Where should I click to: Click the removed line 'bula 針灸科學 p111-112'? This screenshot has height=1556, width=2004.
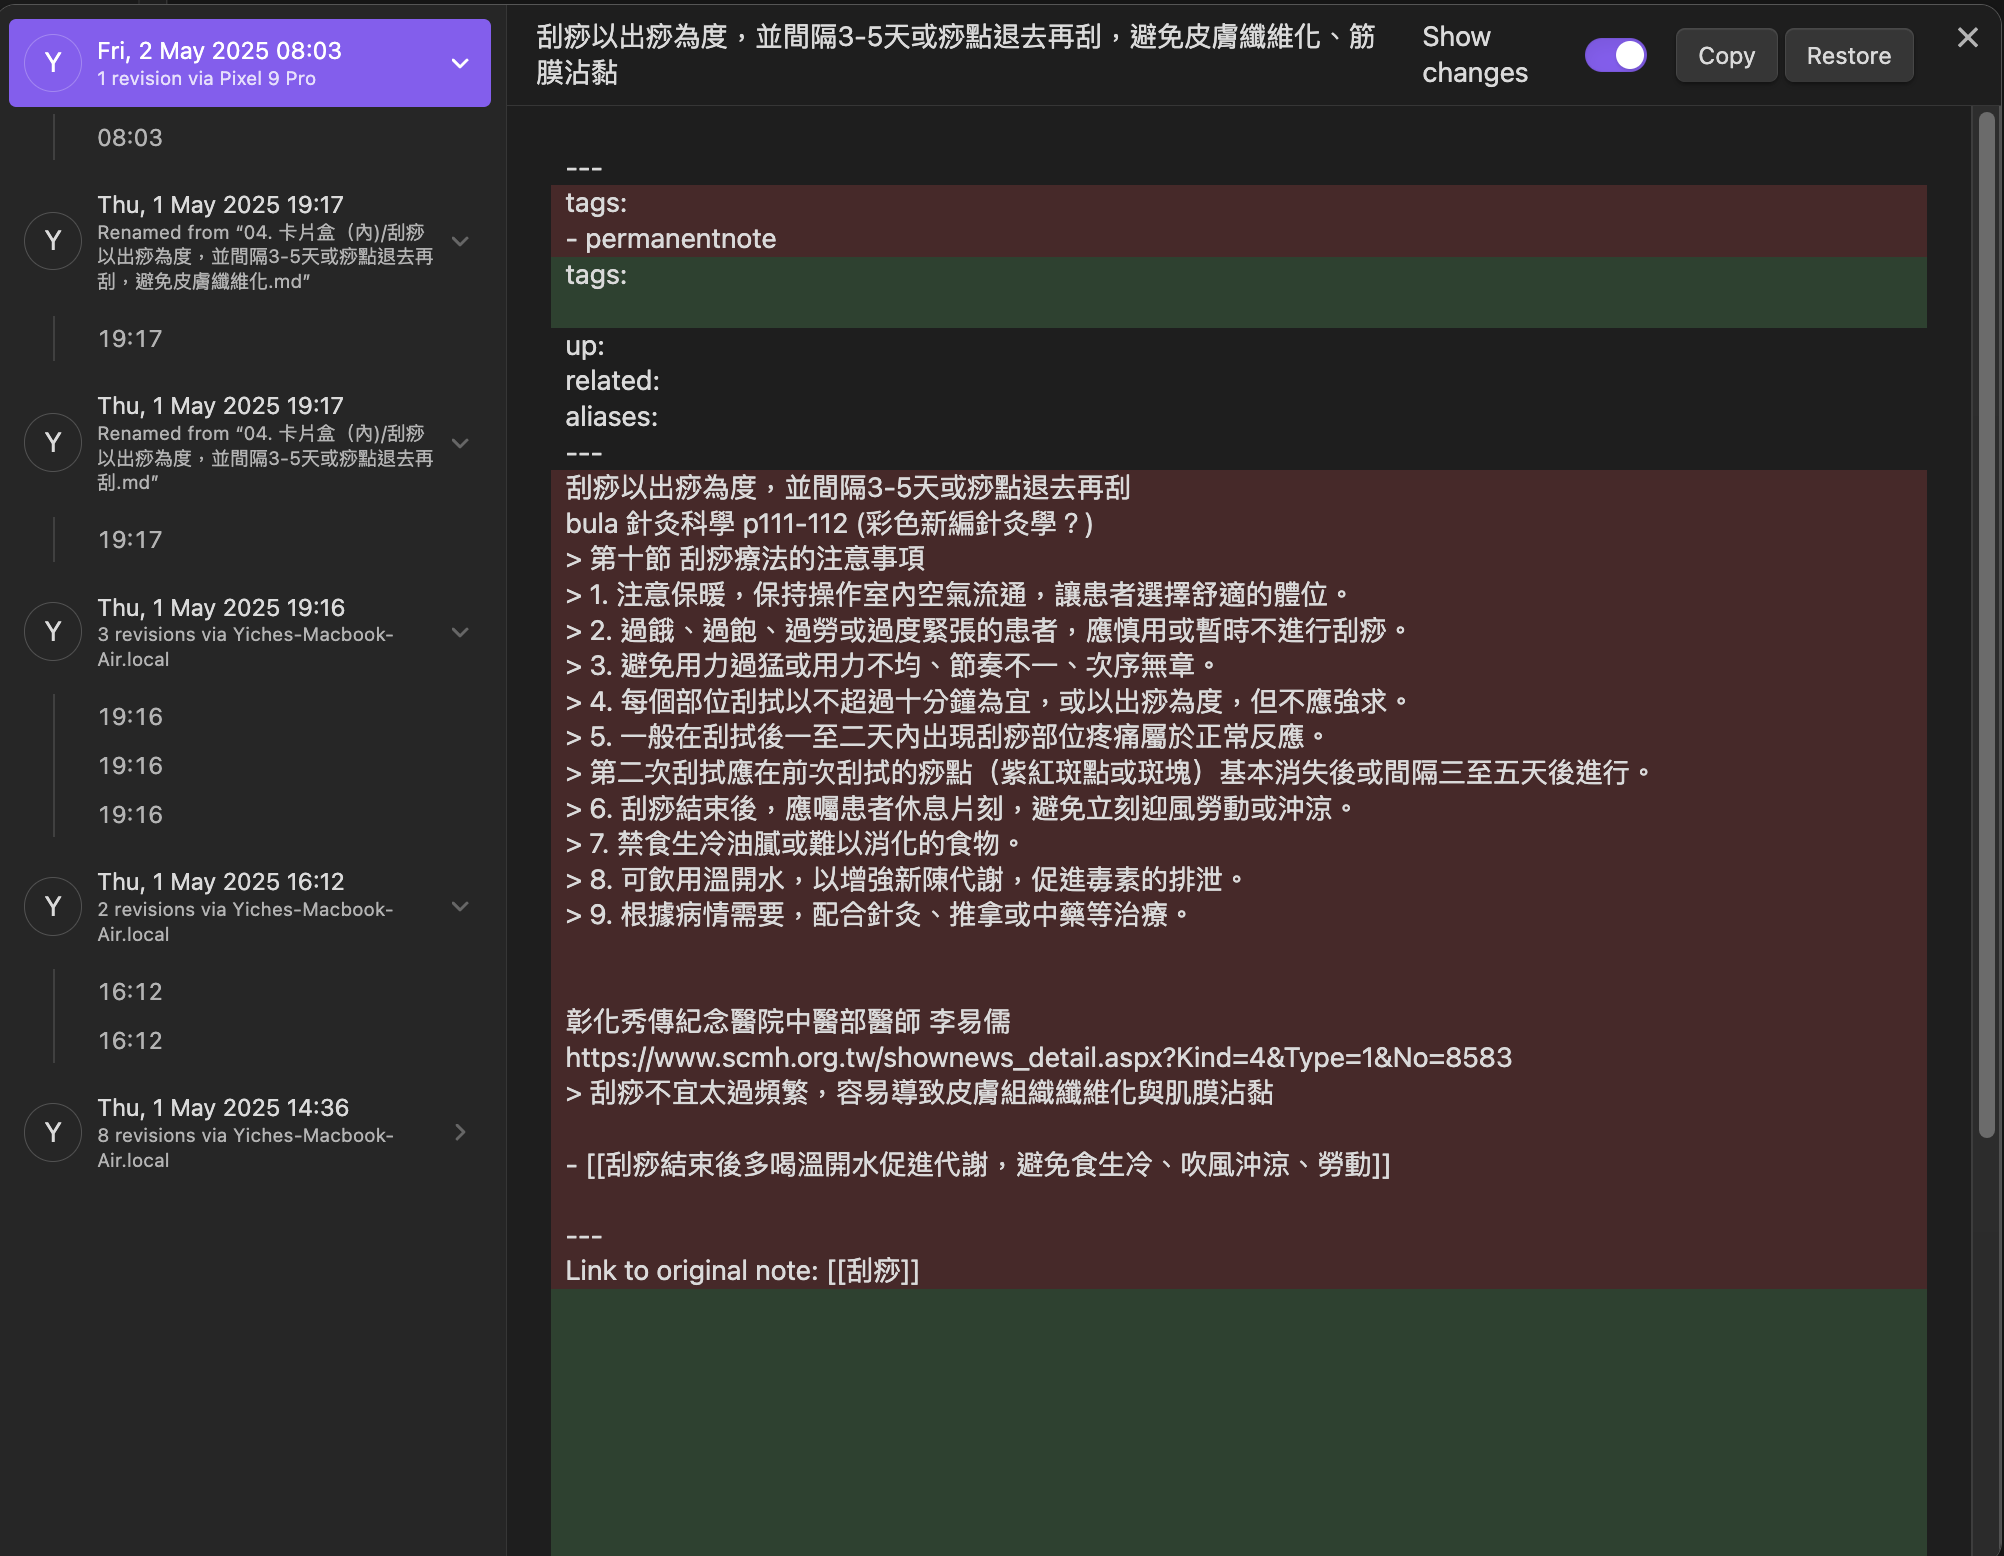[x=829, y=523]
